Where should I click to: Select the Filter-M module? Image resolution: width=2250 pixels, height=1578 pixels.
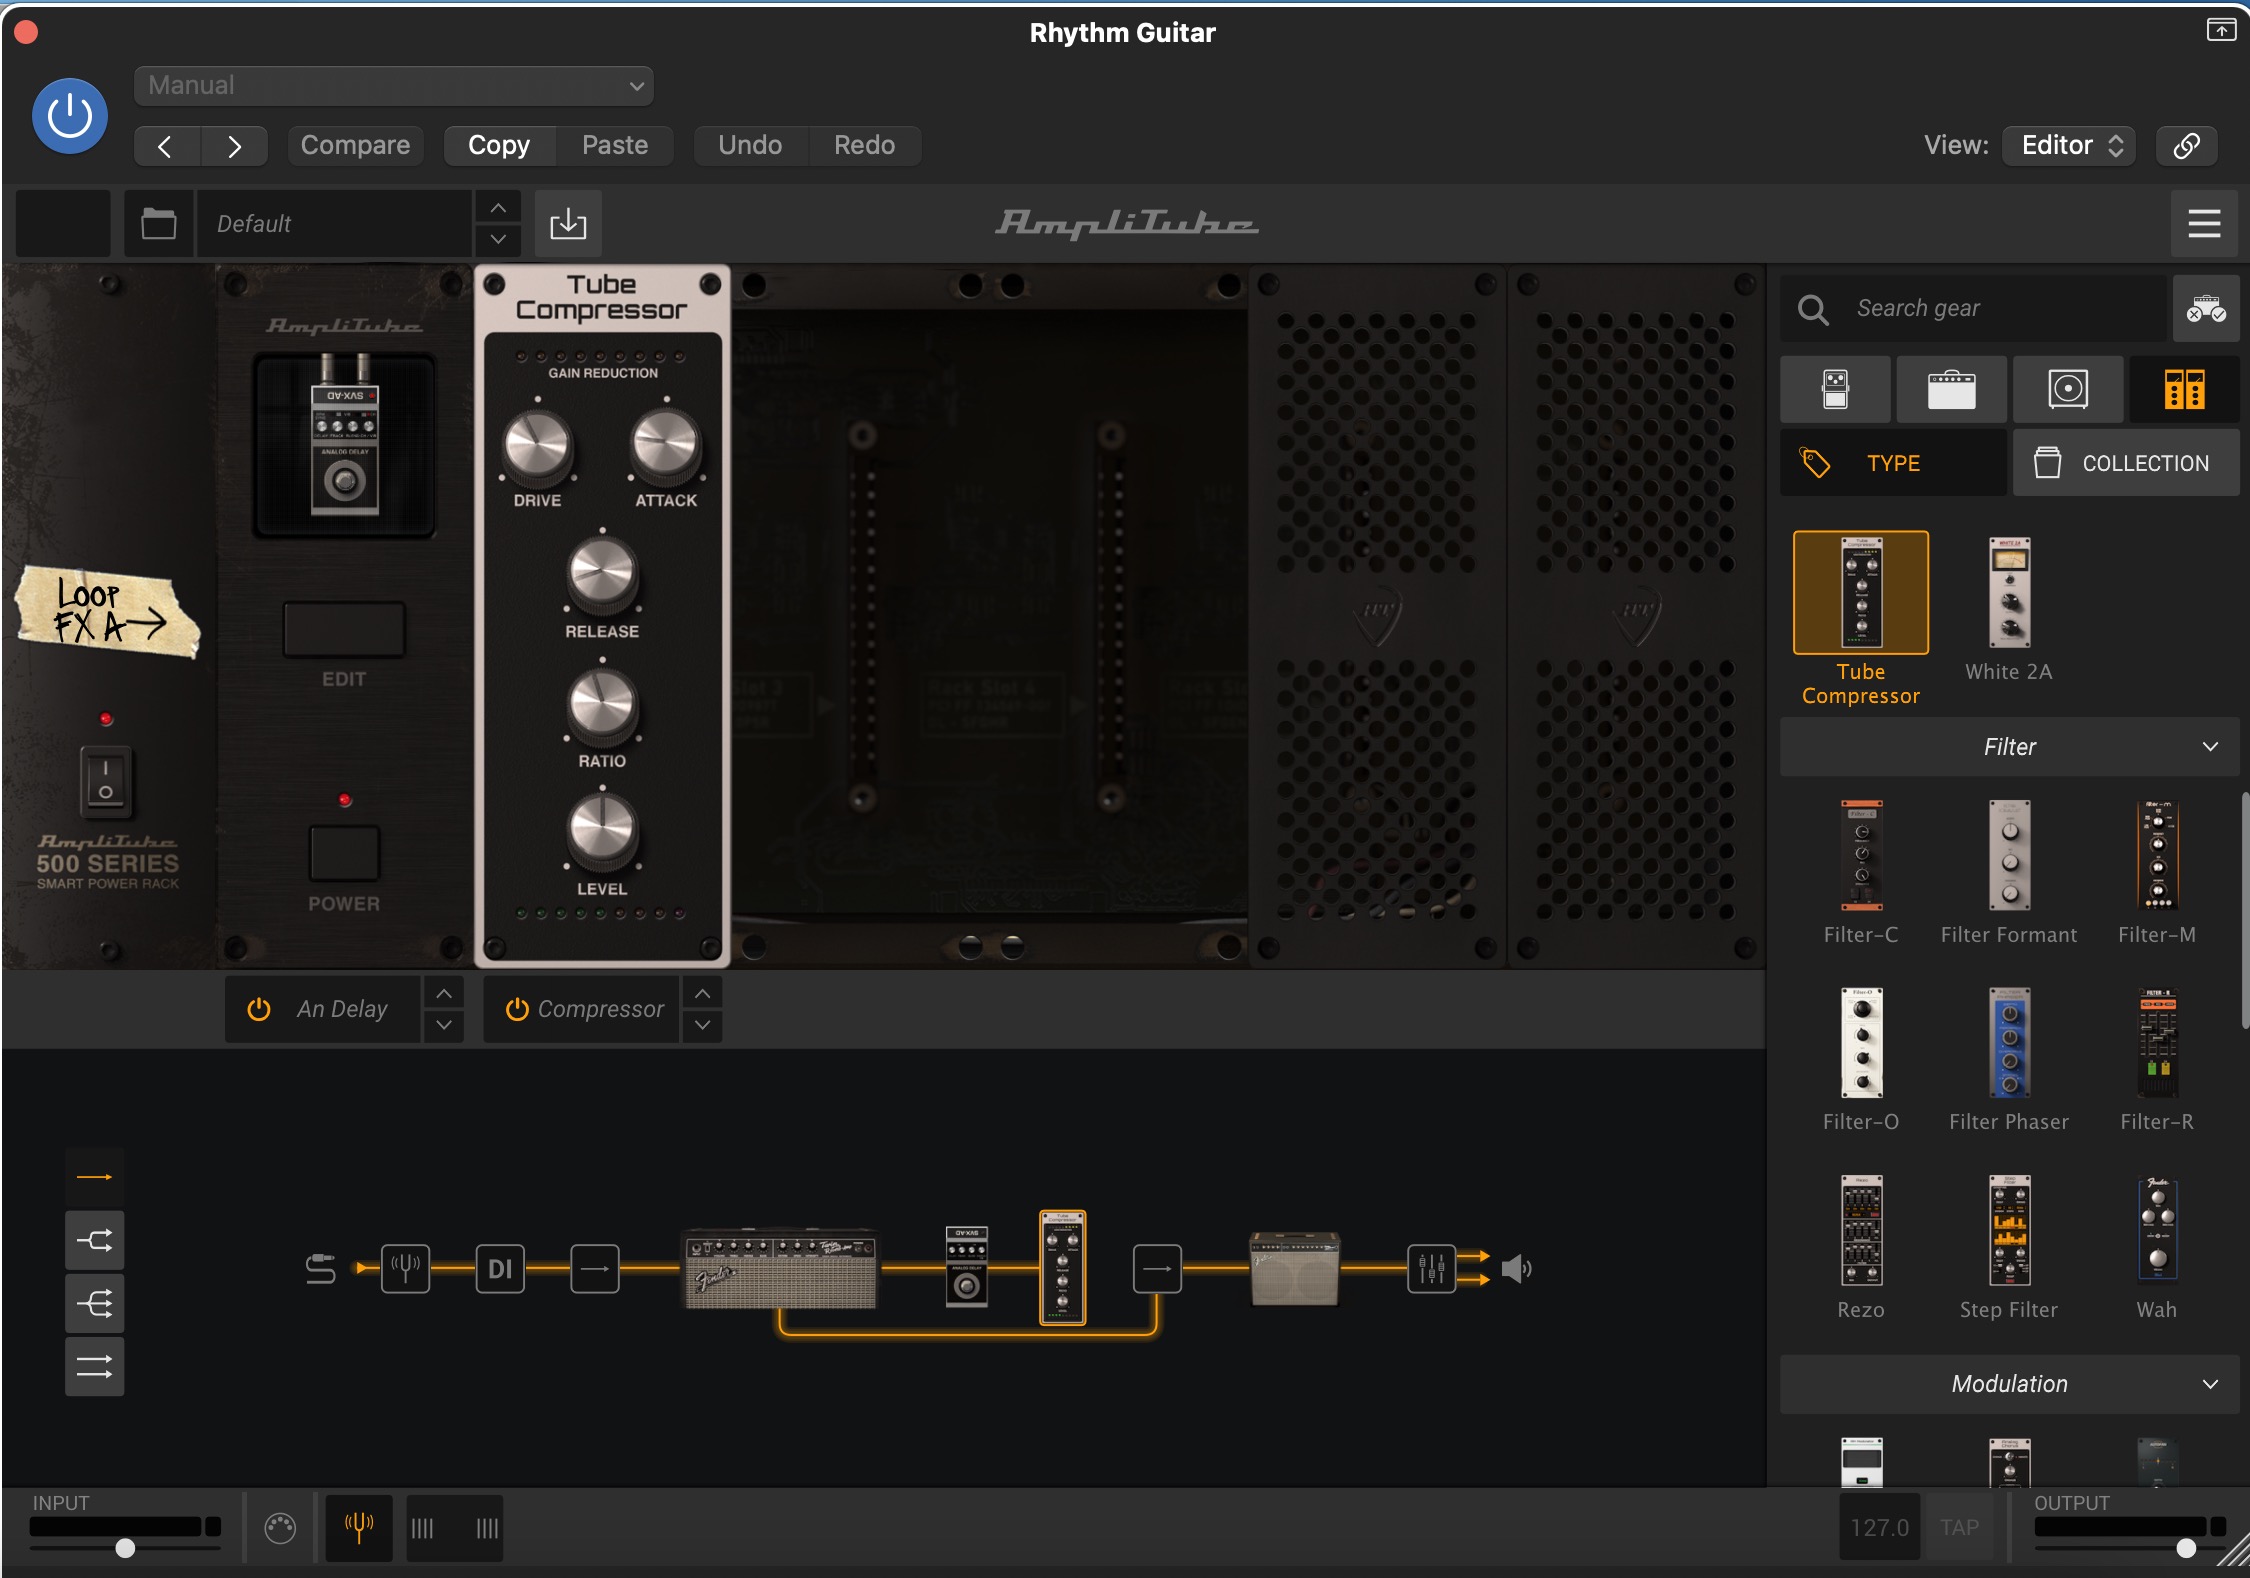[2157, 855]
